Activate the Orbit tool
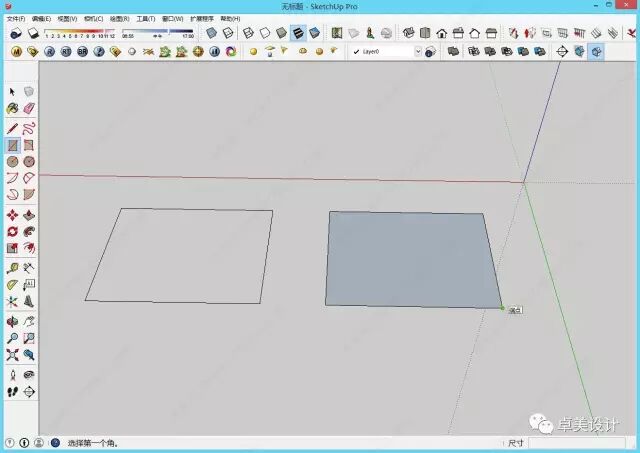 pyautogui.click(x=12, y=322)
